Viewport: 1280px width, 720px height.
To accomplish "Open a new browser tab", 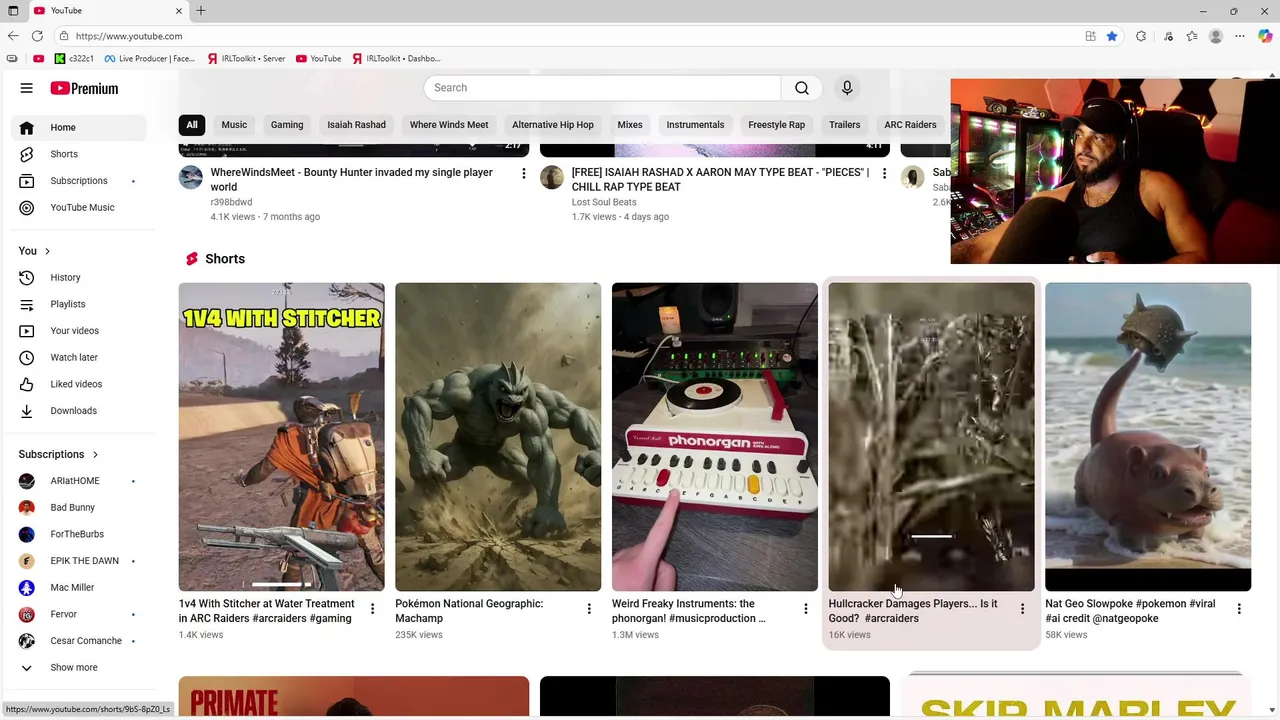I will pyautogui.click(x=201, y=11).
